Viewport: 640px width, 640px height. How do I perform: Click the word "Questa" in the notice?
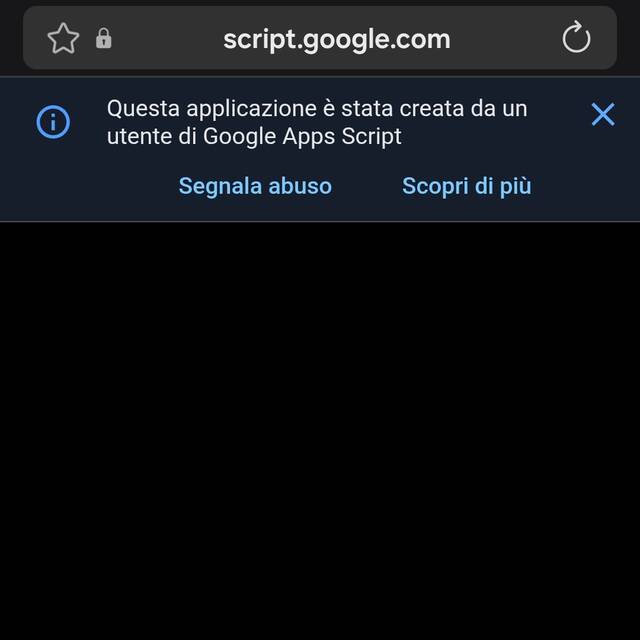click(139, 108)
